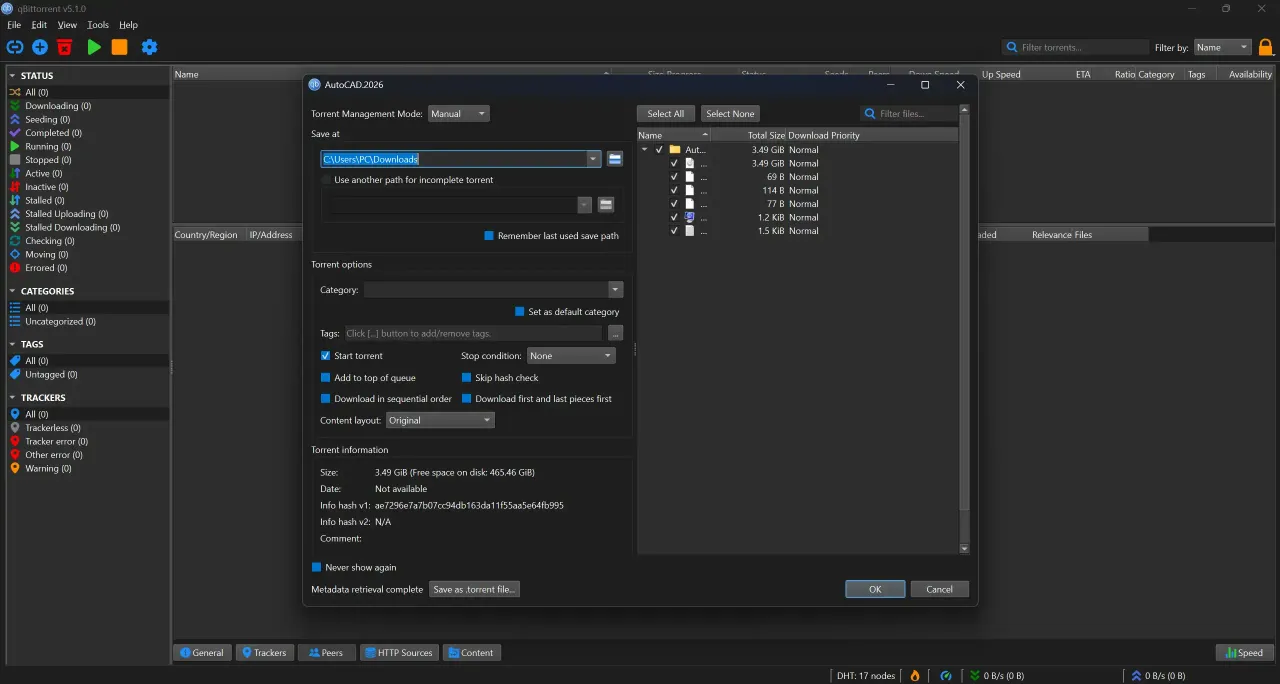The image size is (1280, 684).
Task: Click the Add Torrent Link toolbar icon
Action: click(15, 47)
